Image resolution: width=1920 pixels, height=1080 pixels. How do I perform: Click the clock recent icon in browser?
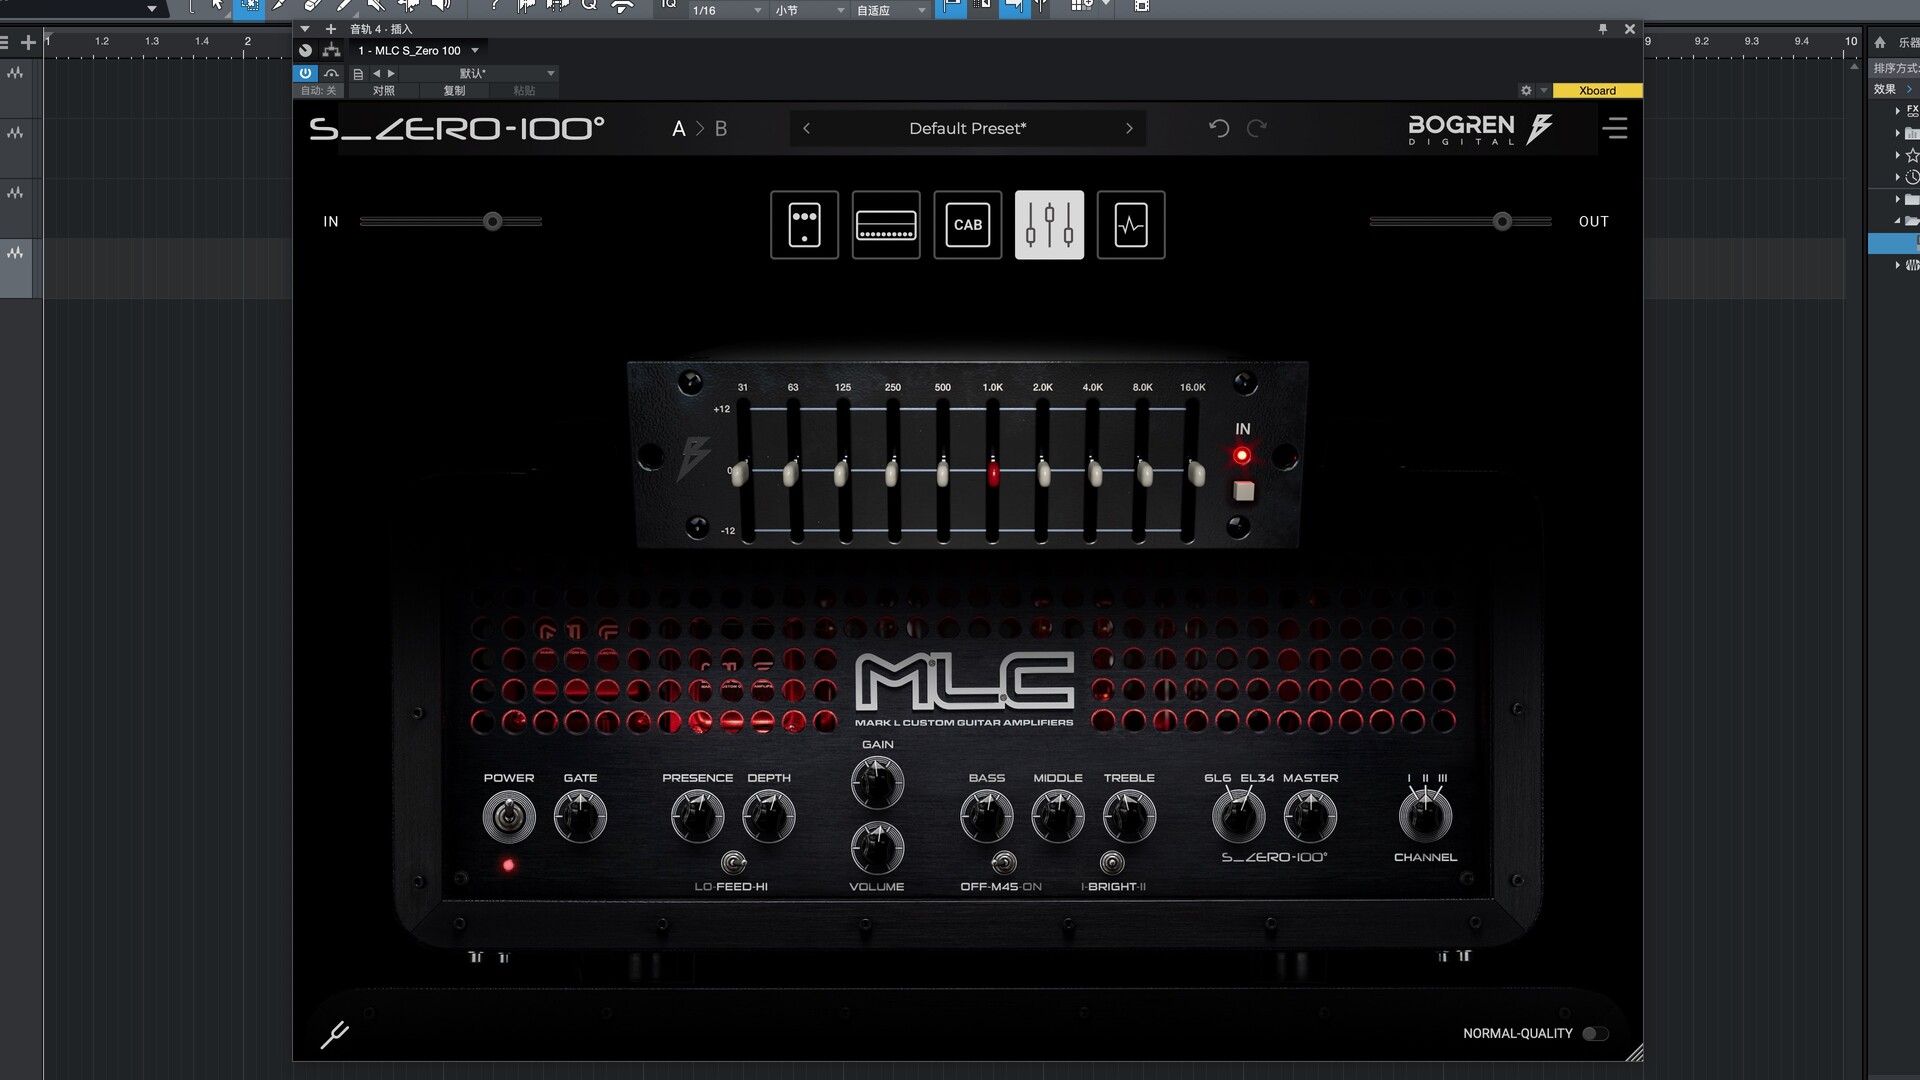[1912, 177]
